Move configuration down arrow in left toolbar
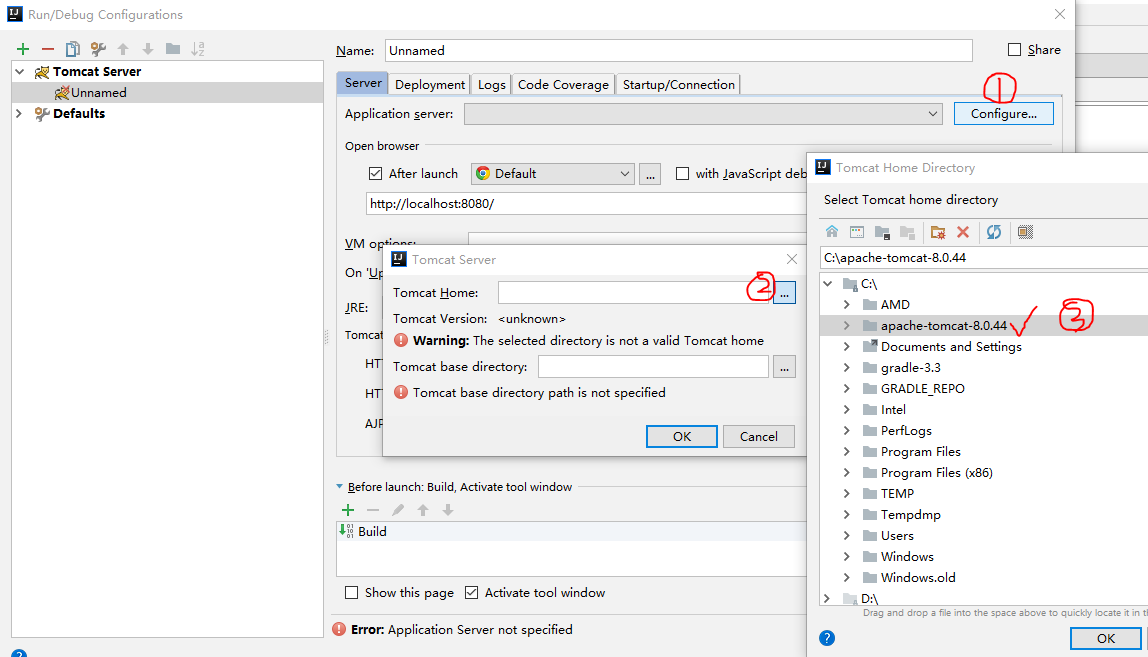 (x=148, y=49)
